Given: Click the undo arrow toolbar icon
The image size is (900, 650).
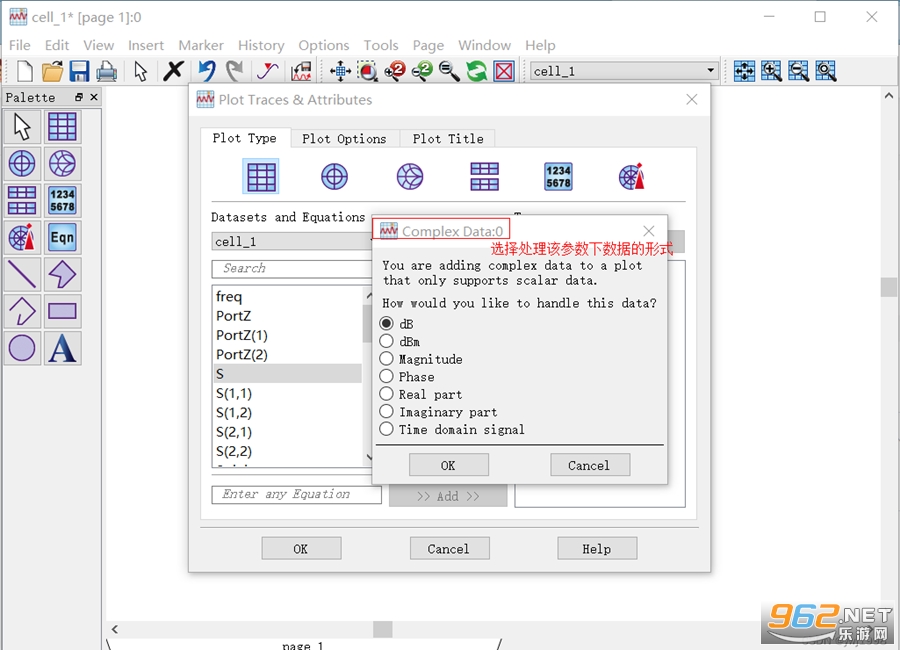Looking at the screenshot, I should [x=207, y=71].
